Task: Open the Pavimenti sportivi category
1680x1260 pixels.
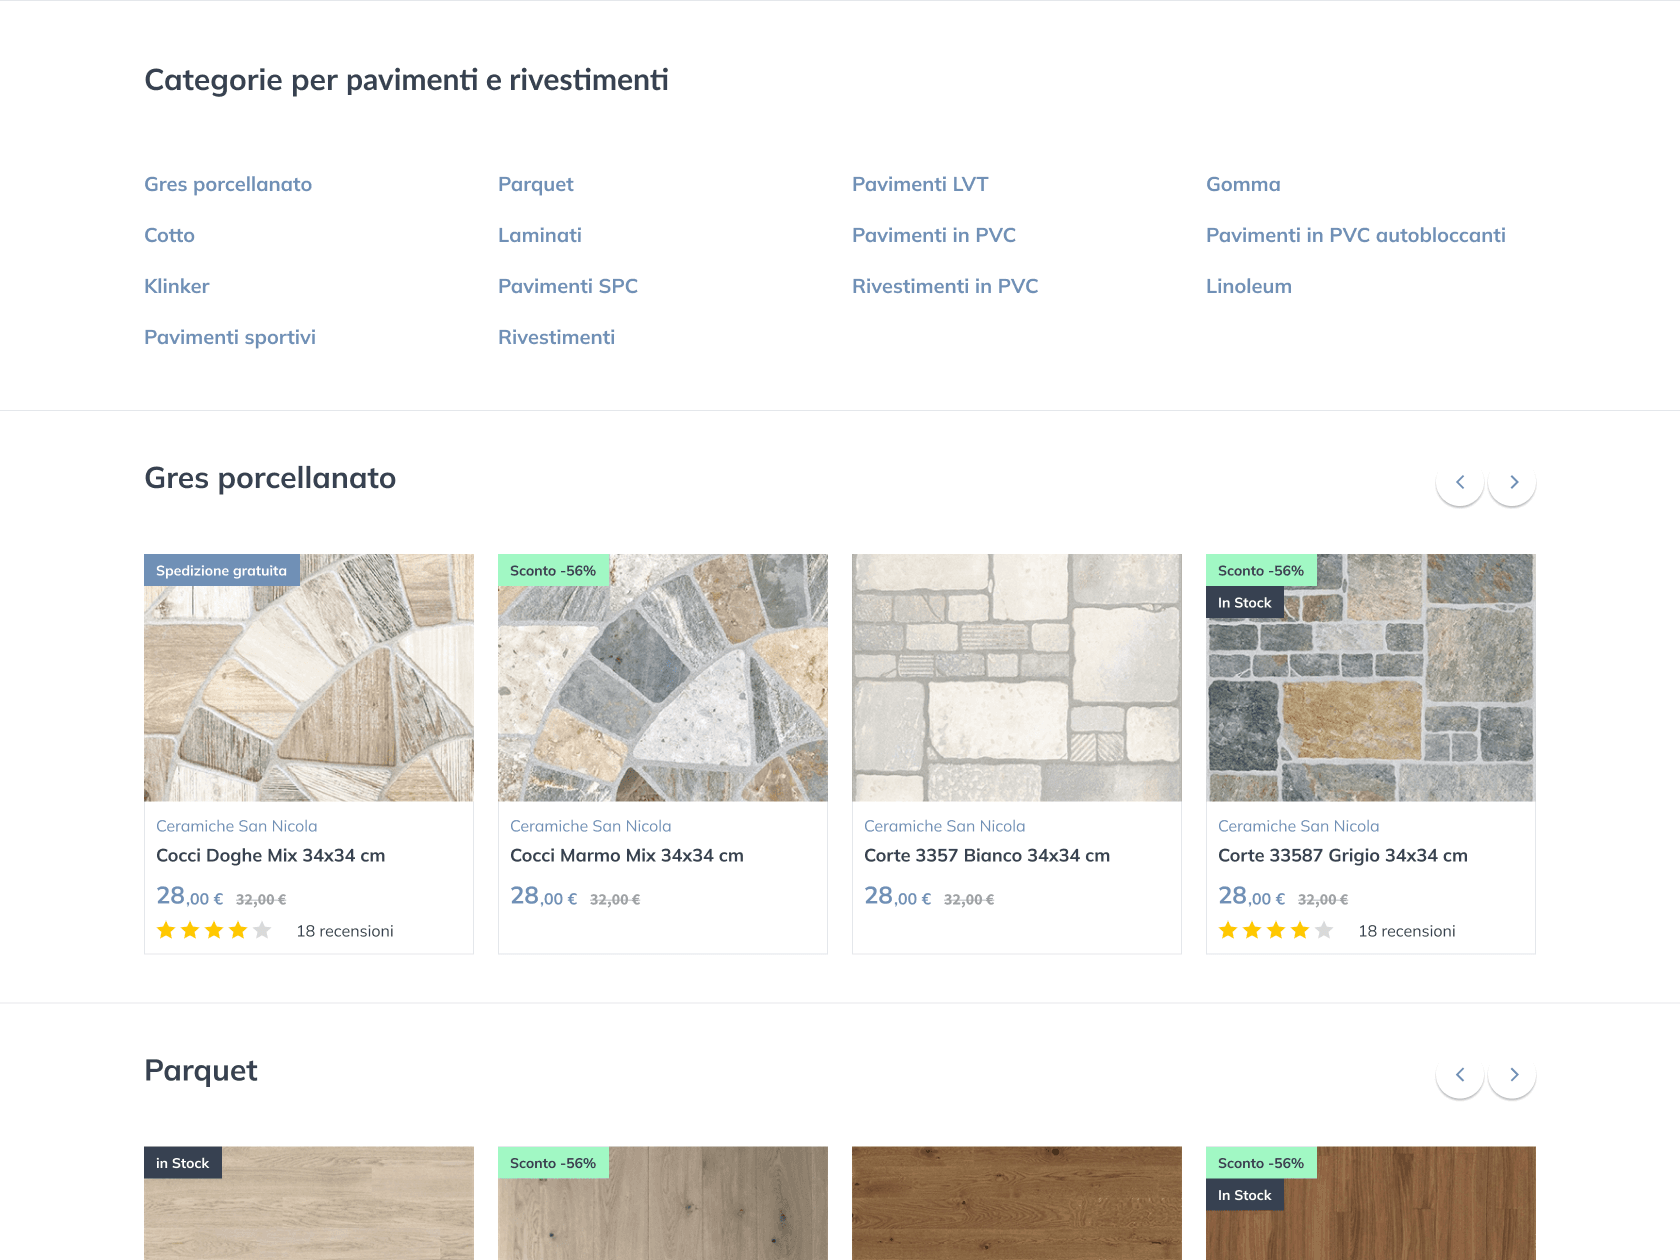Action: click(x=230, y=337)
